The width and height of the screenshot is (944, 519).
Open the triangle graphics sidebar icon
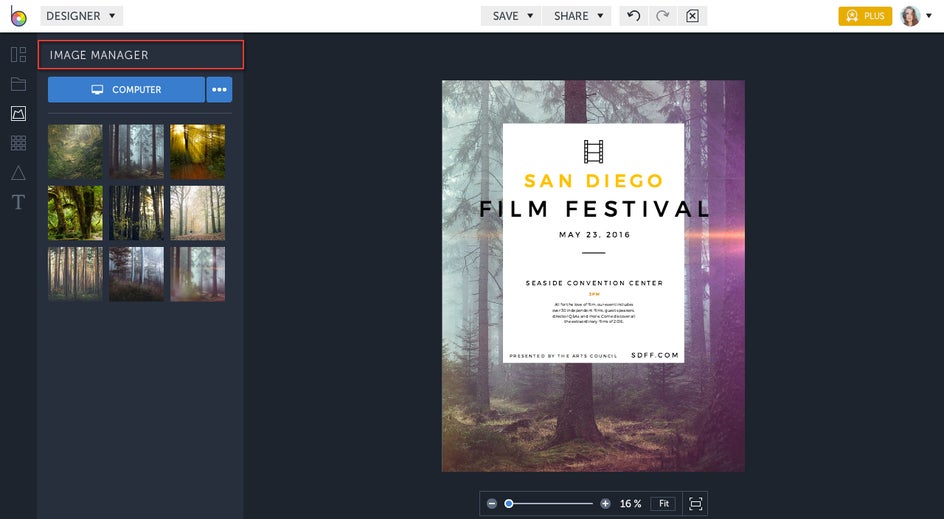tap(18, 173)
